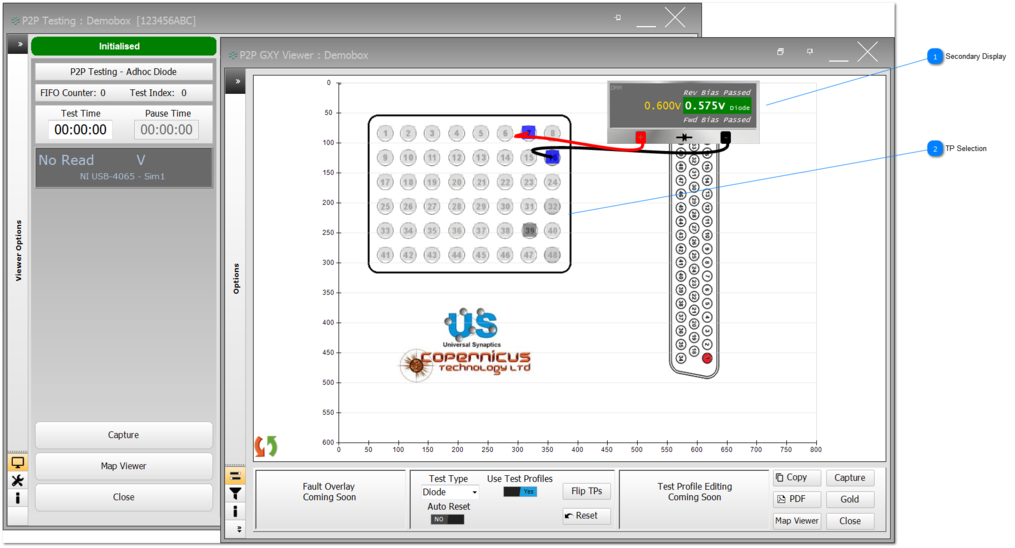Click the Pause Time 00:00:00 field
Viewport: 1015px width, 548px height.
pyautogui.click(x=166, y=129)
